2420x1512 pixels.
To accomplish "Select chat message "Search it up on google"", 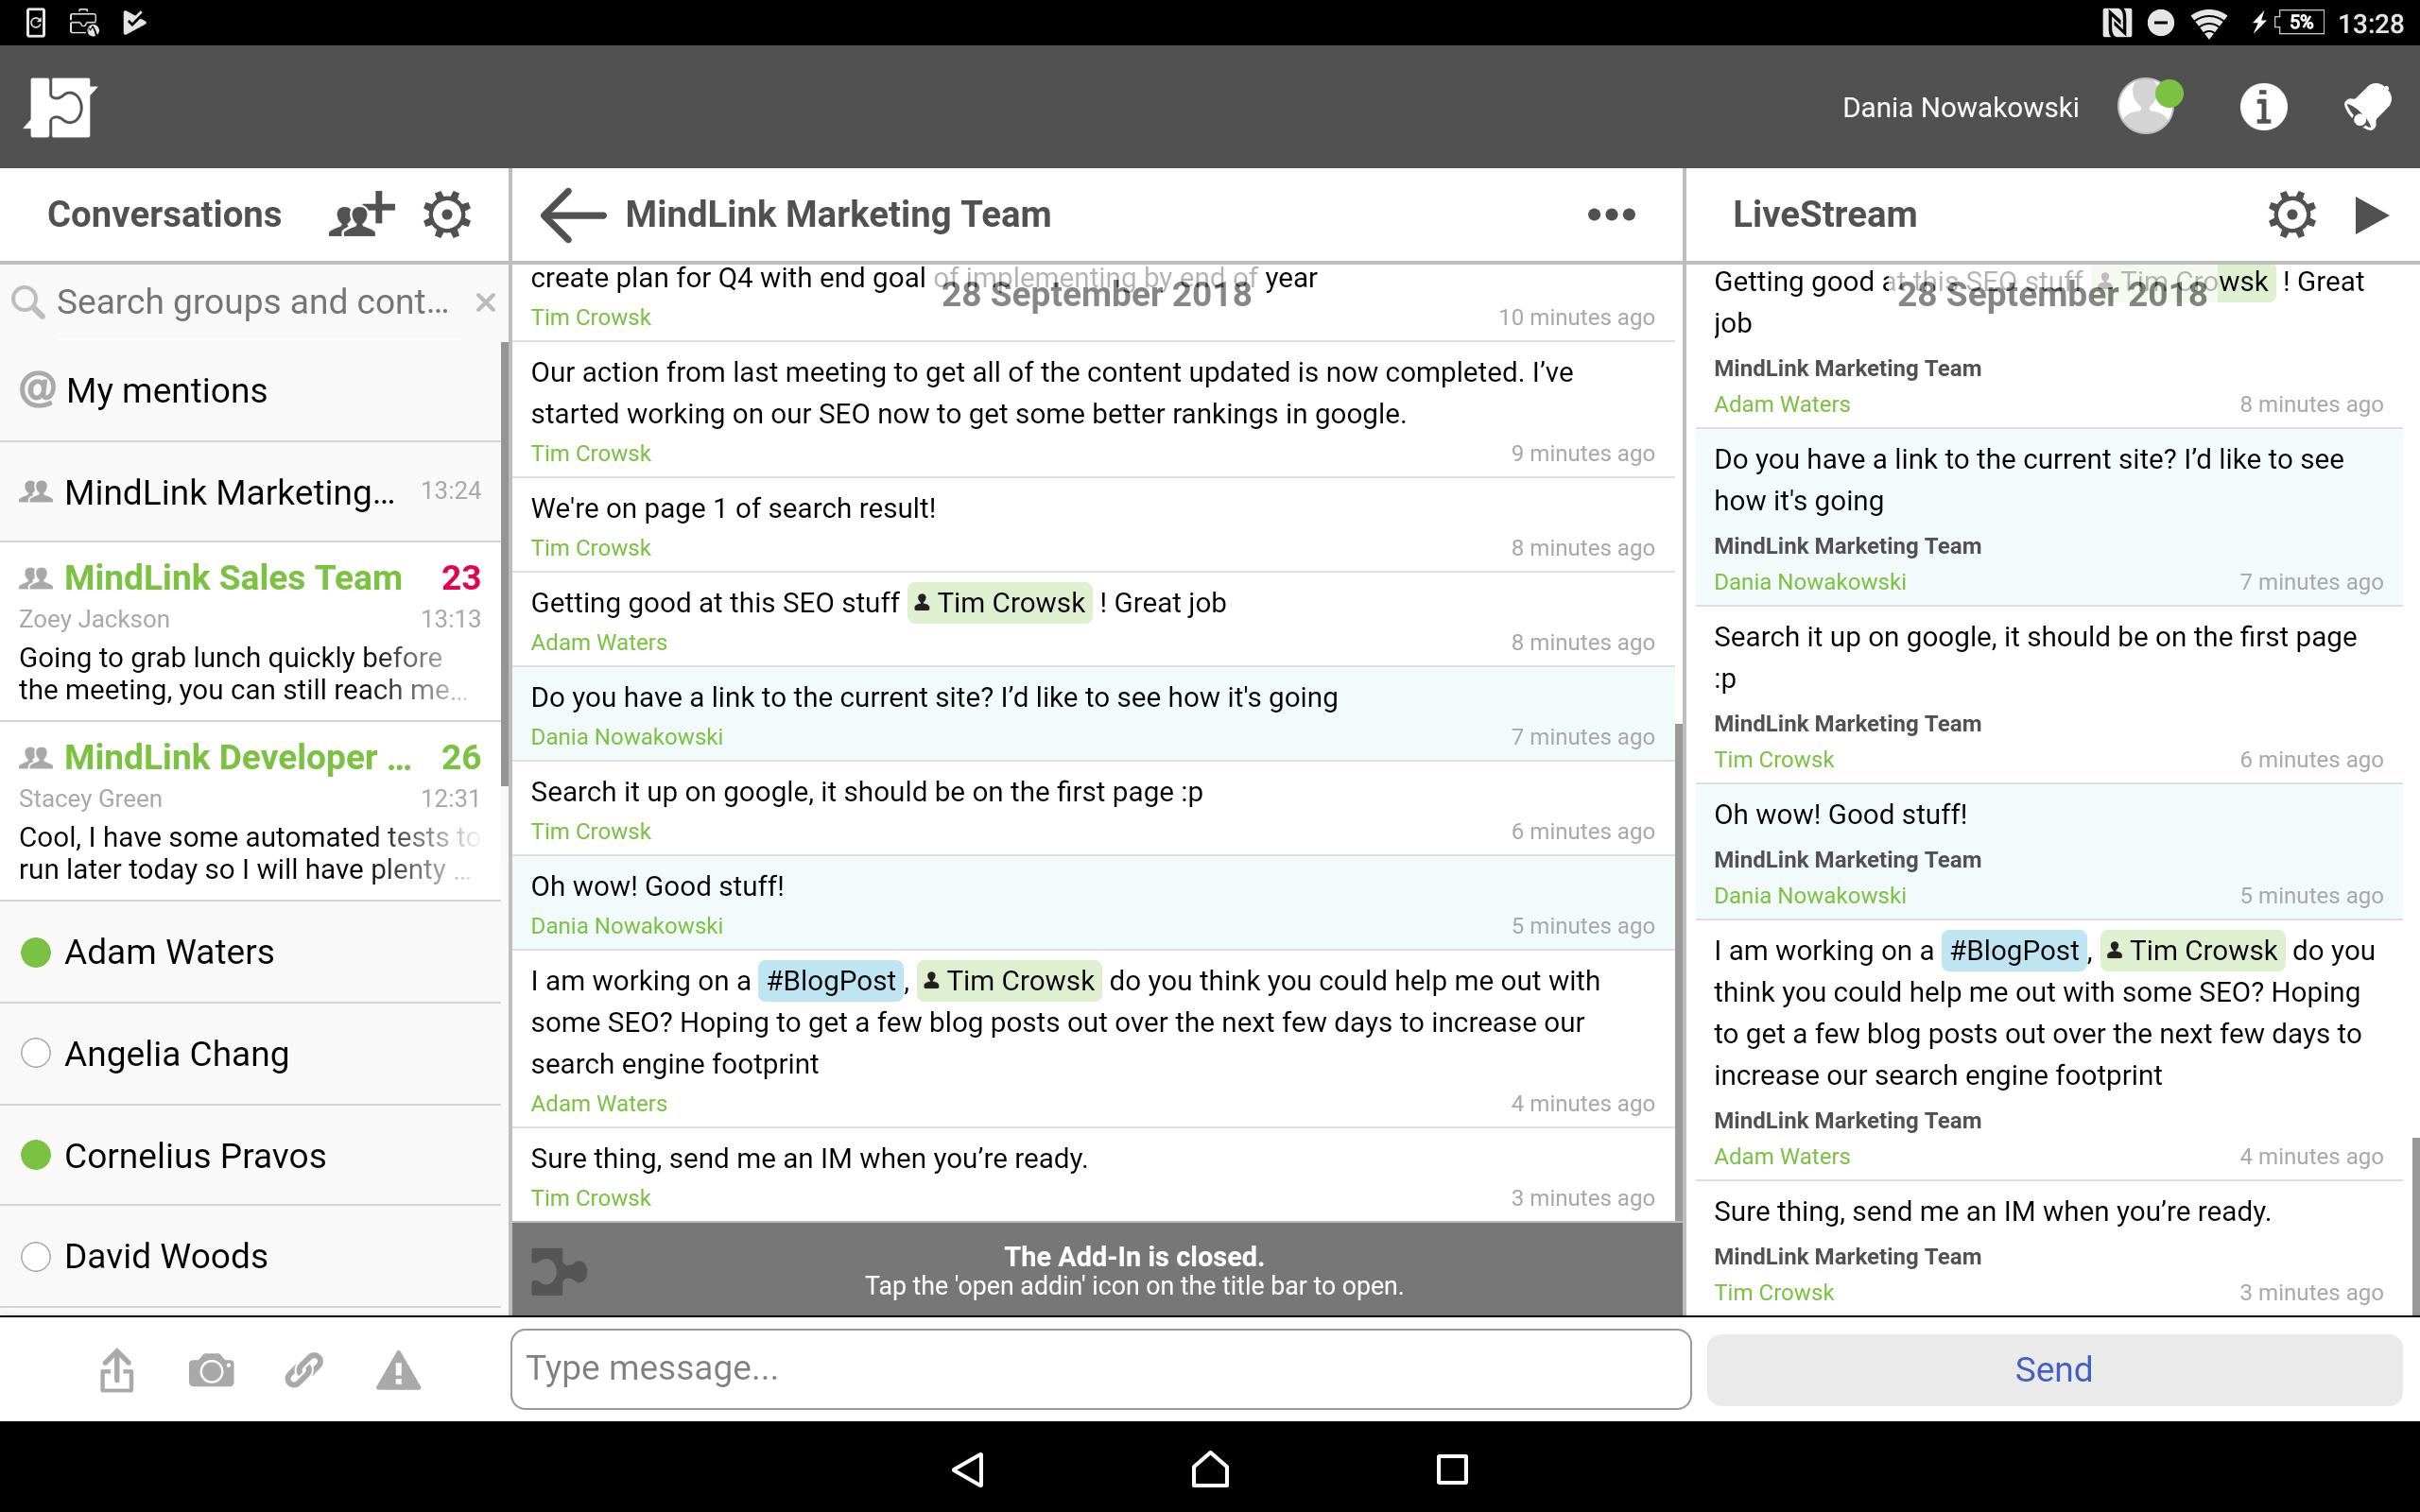I will click(x=1093, y=809).
